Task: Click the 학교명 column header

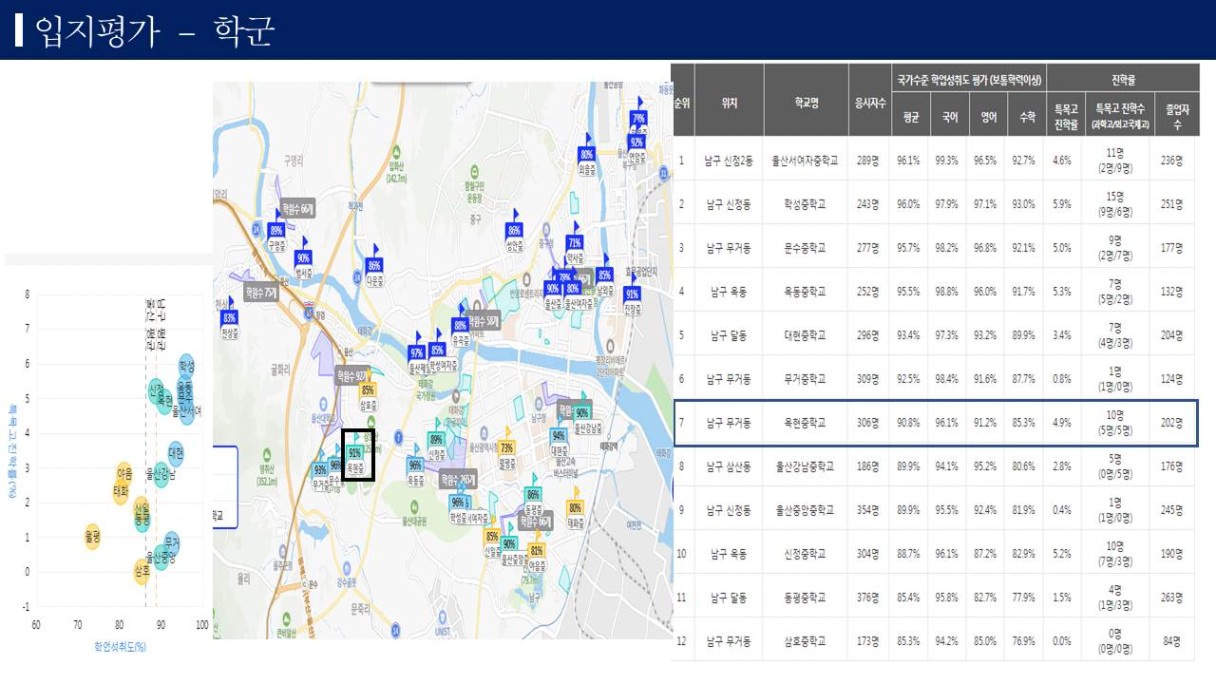Action: coord(805,101)
